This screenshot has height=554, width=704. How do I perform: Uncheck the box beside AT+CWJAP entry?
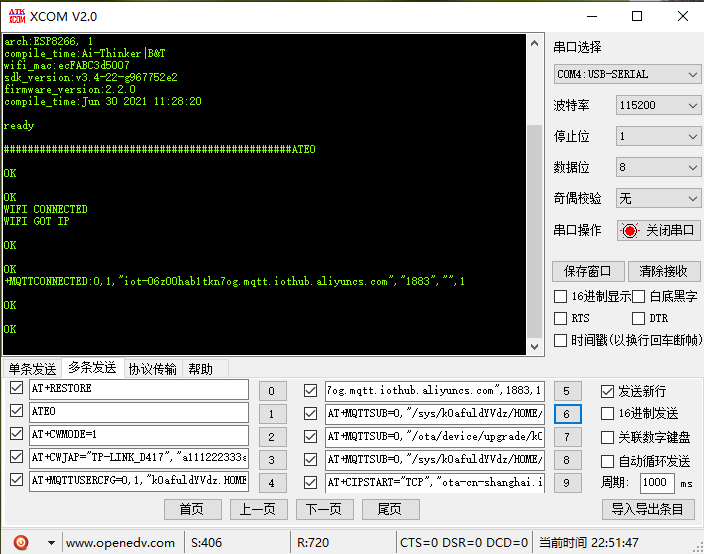click(x=16, y=457)
